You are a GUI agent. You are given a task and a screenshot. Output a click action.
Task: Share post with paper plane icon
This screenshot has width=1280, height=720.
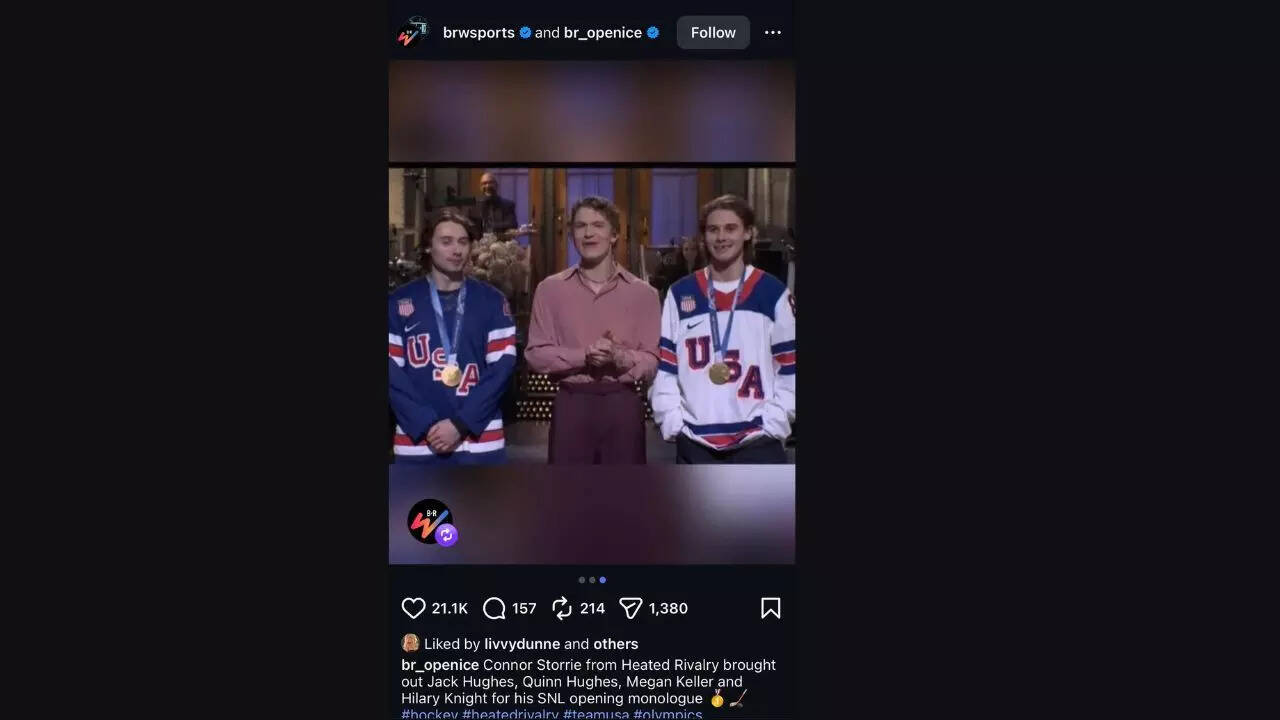(630, 608)
